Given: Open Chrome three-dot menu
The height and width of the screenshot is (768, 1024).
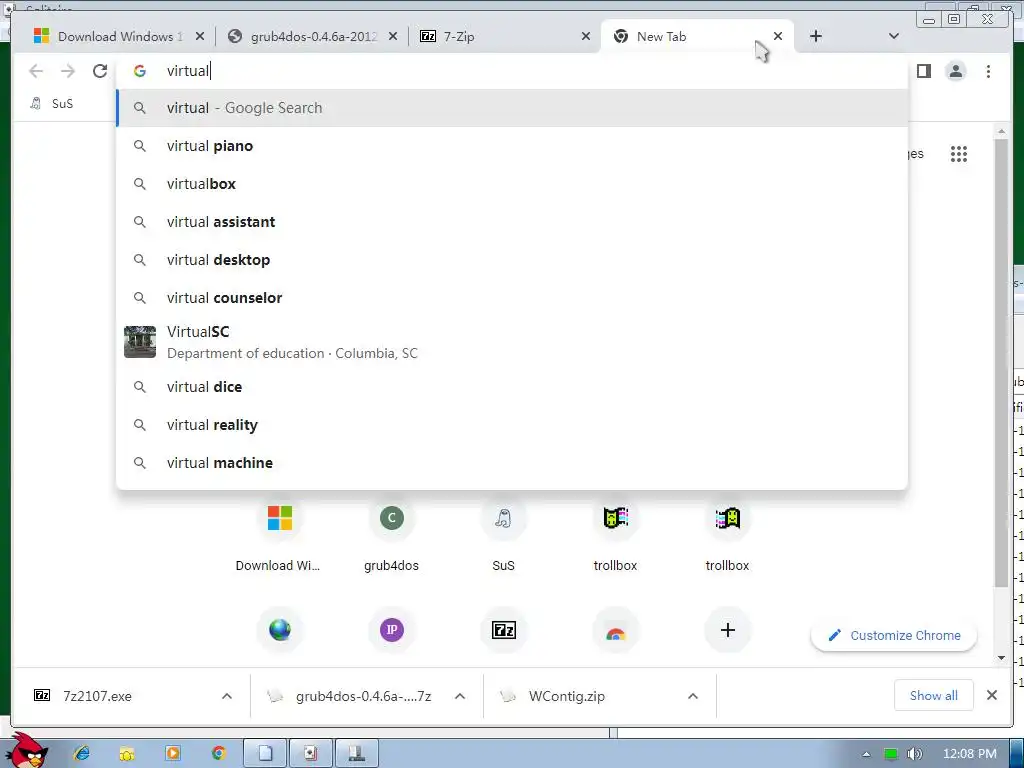Looking at the screenshot, I should pos(988,71).
